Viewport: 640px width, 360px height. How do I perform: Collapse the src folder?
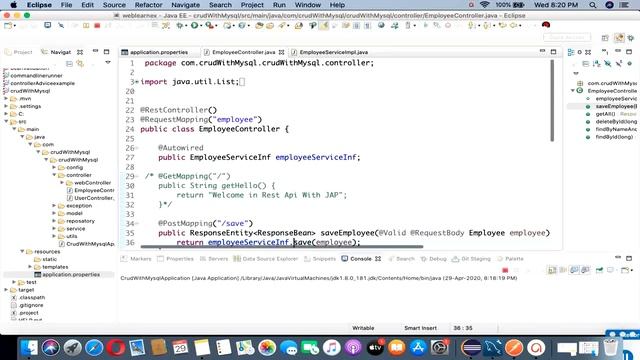tap(6, 121)
